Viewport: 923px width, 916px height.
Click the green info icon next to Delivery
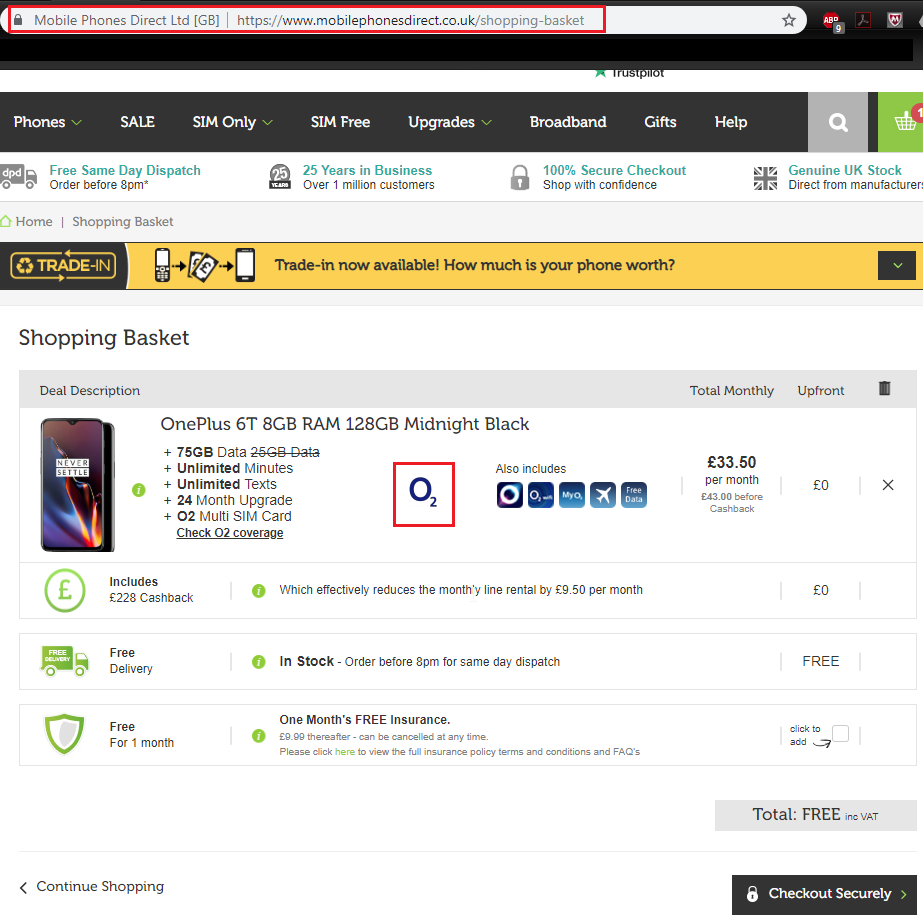[258, 661]
